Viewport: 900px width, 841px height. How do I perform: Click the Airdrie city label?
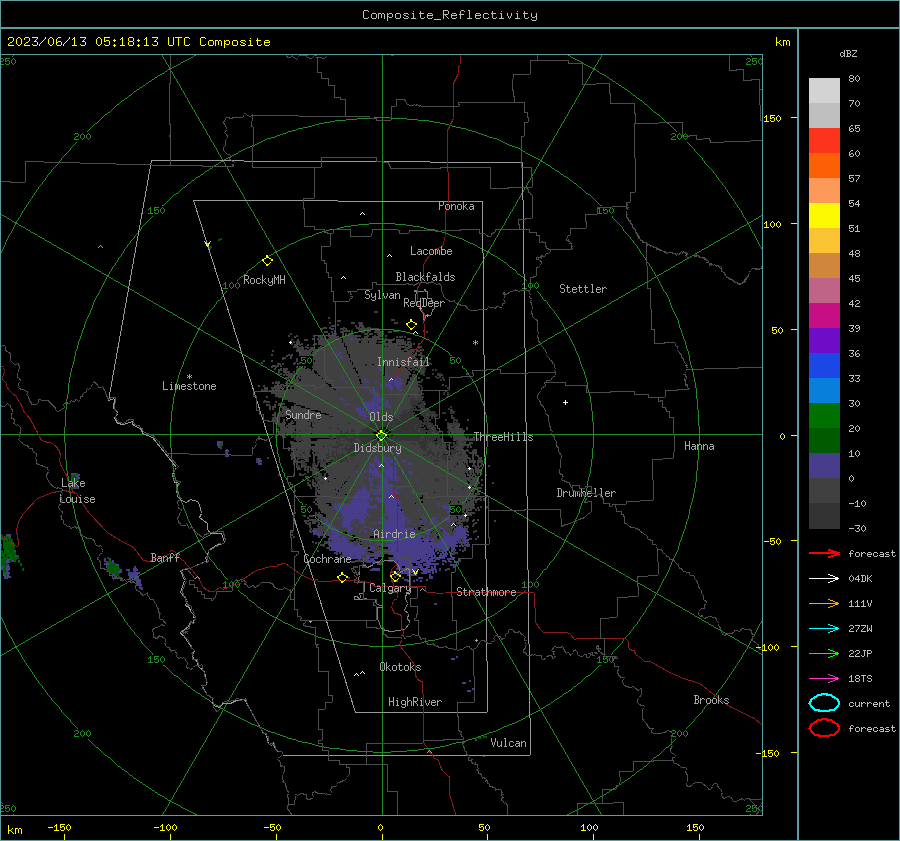394,534
